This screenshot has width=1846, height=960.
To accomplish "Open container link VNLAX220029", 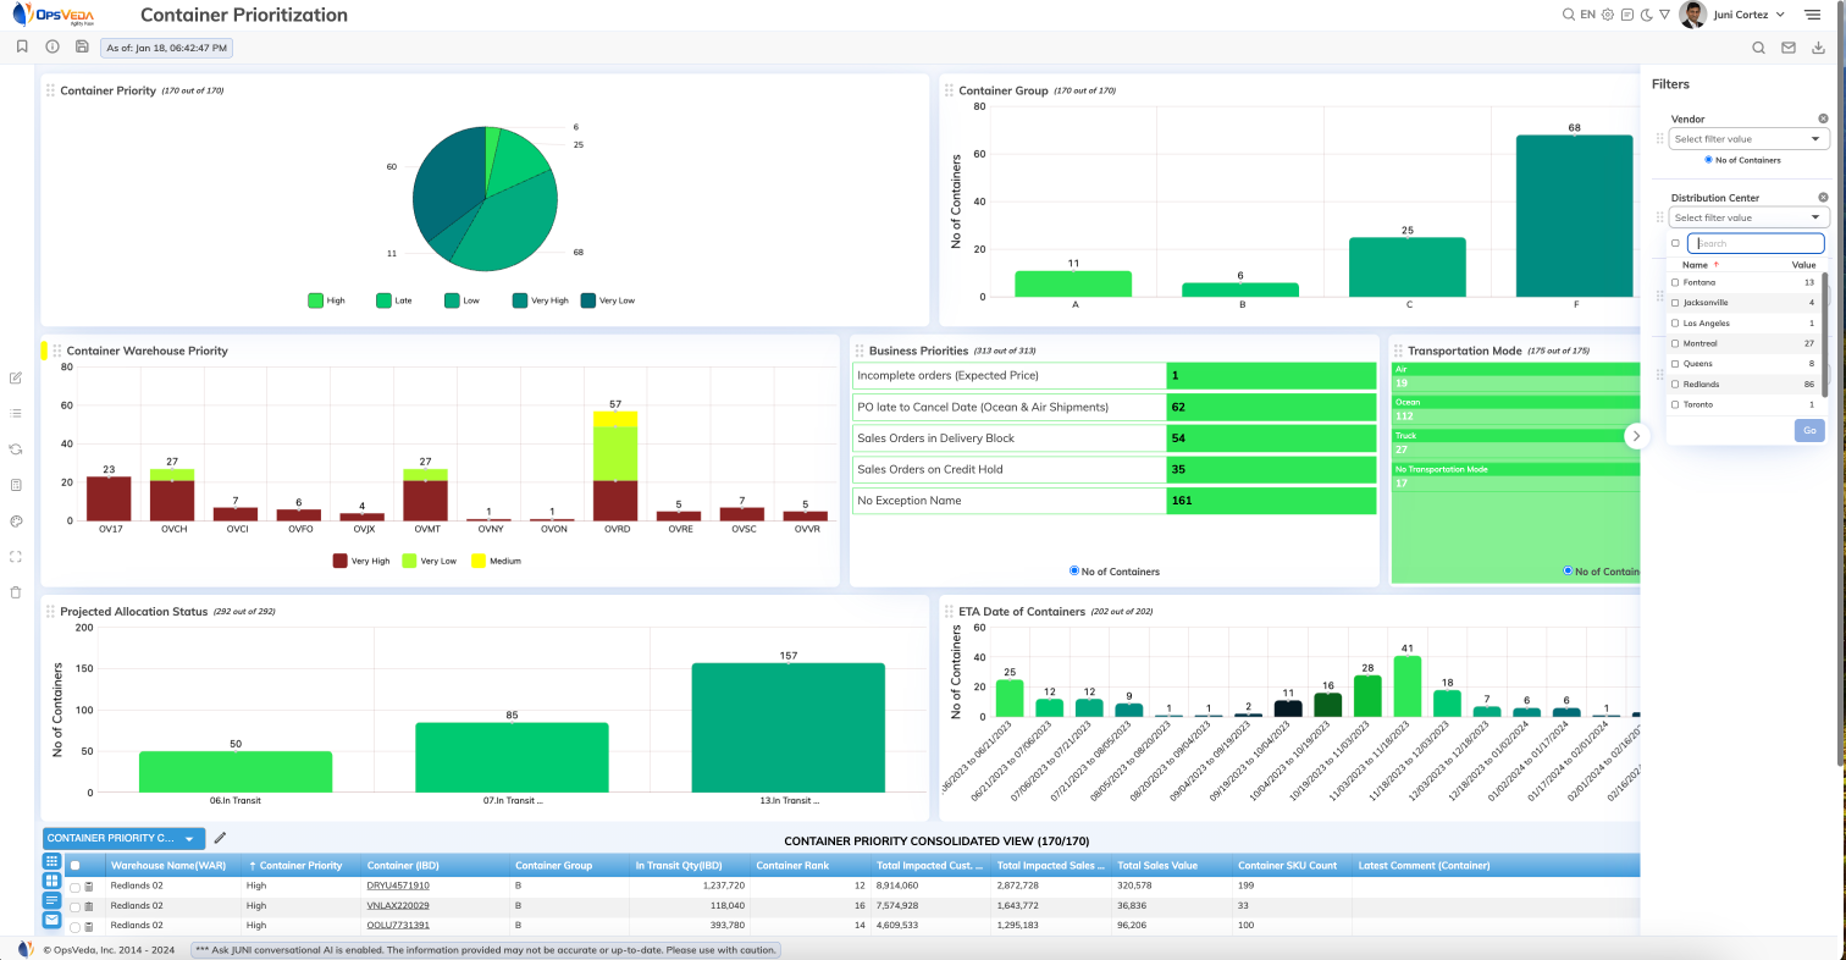I will point(398,906).
